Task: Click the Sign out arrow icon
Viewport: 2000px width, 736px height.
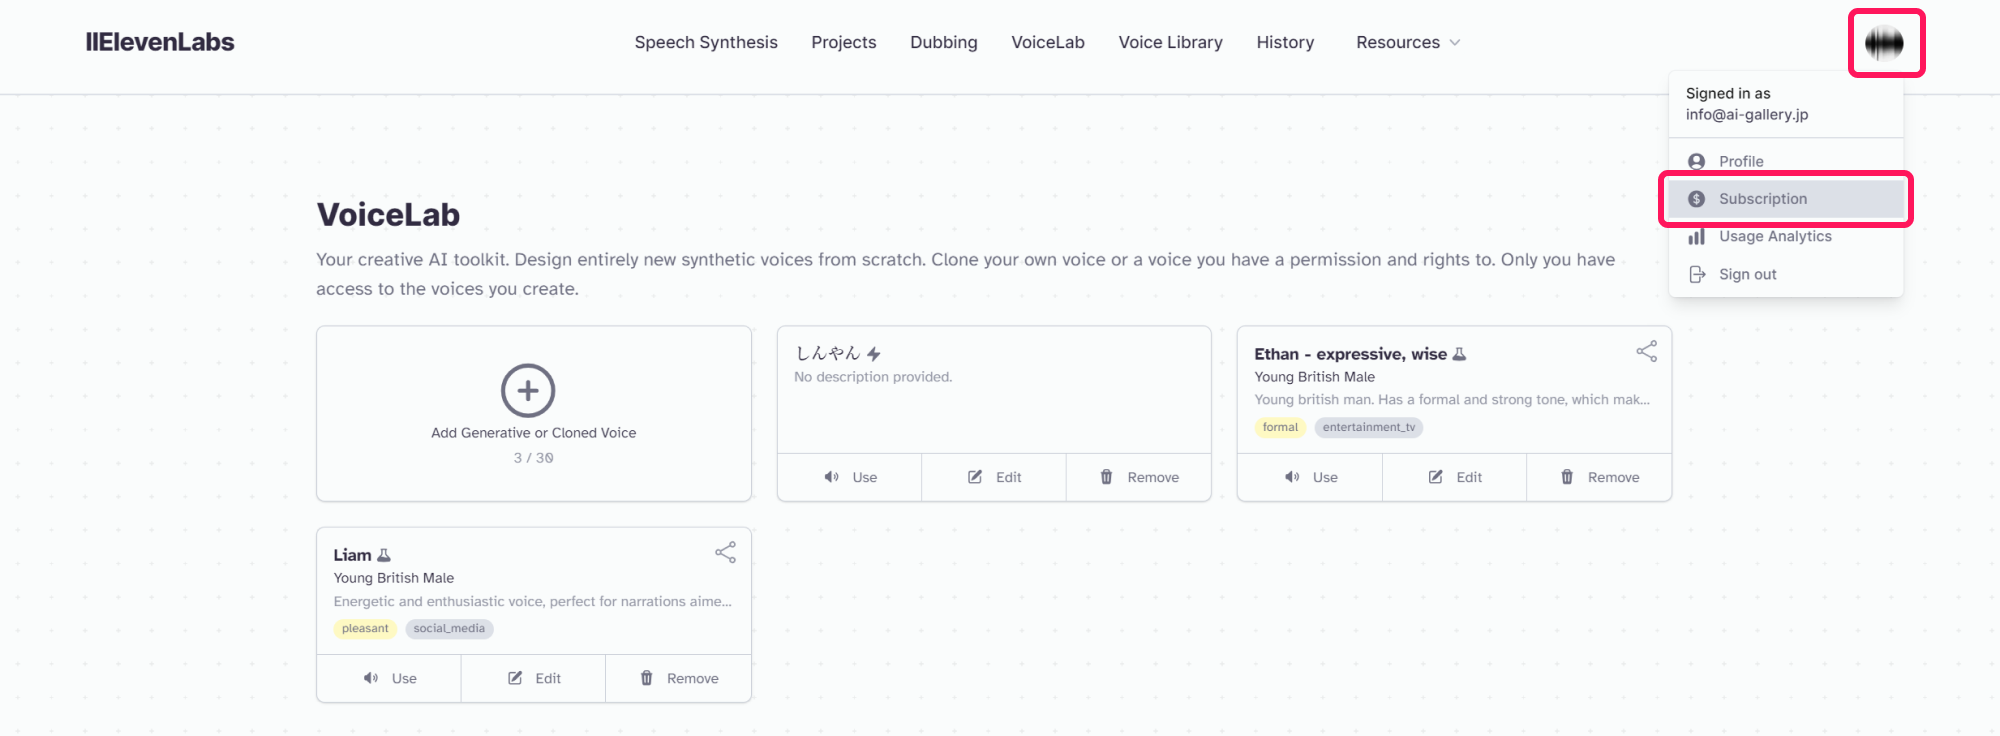Action: pos(1696,274)
